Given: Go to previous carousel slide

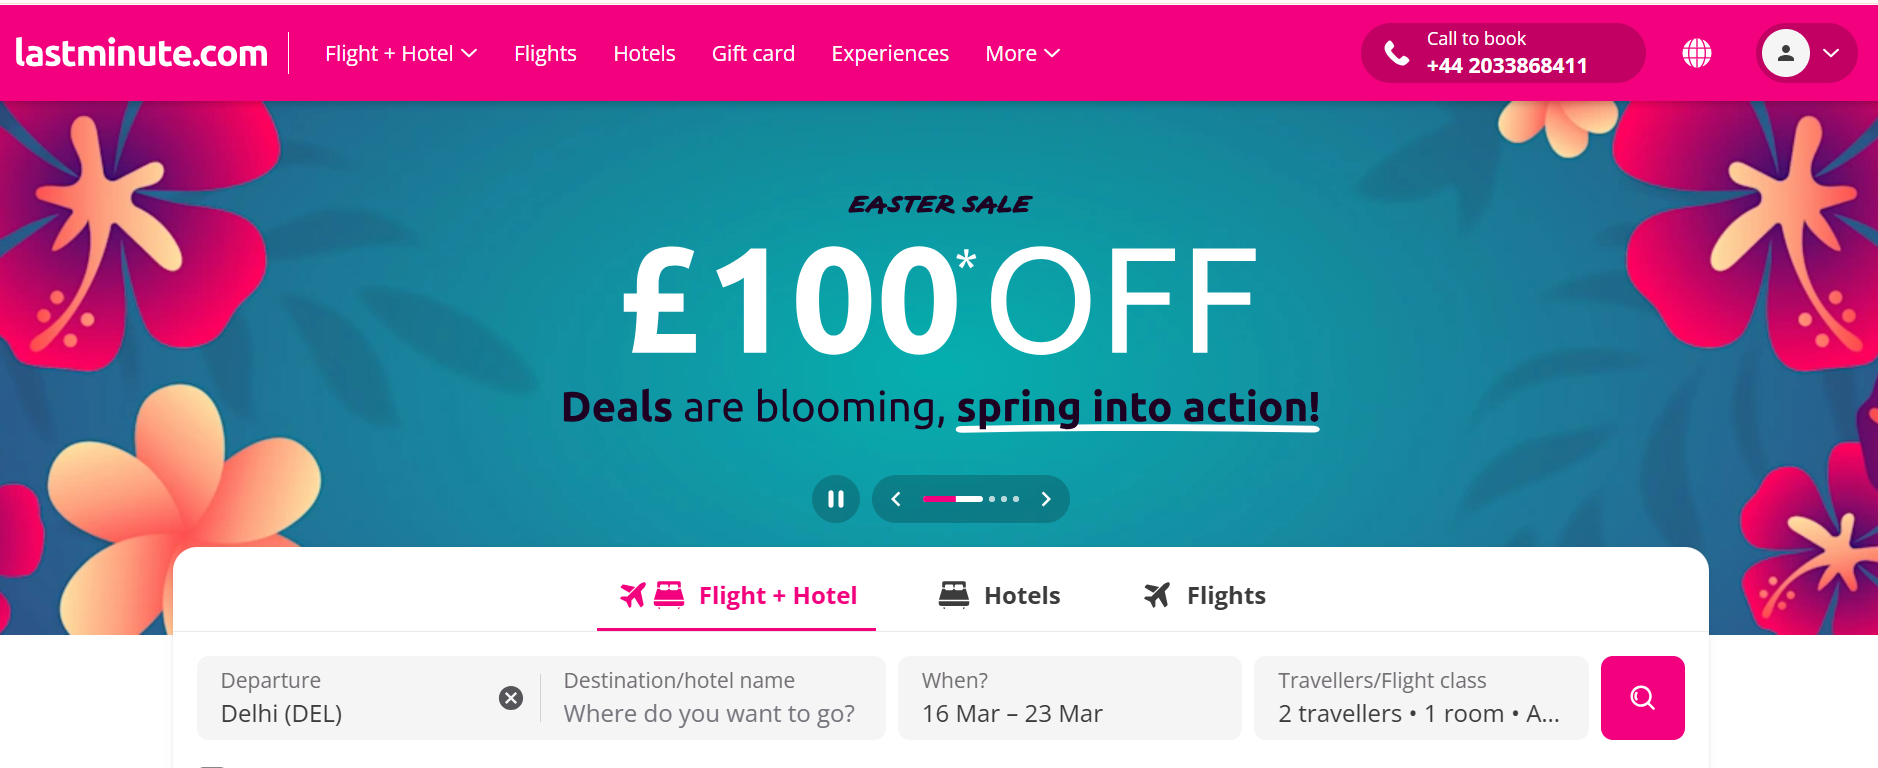Looking at the screenshot, I should (896, 499).
